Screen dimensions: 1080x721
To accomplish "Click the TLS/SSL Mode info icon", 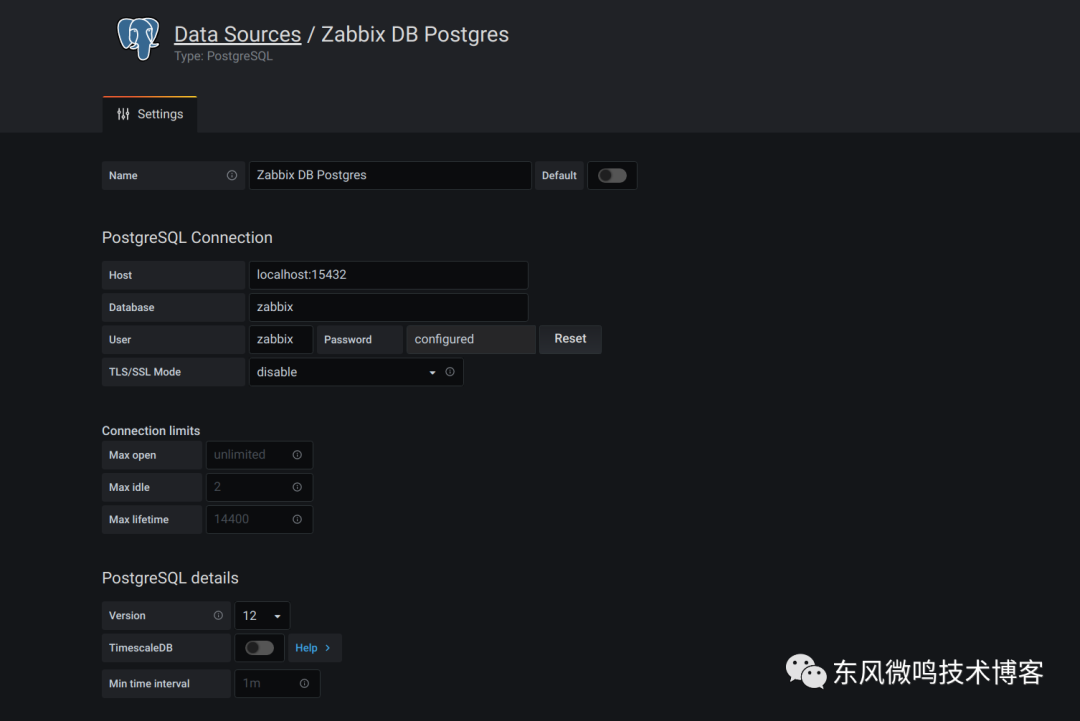I will tap(450, 372).
